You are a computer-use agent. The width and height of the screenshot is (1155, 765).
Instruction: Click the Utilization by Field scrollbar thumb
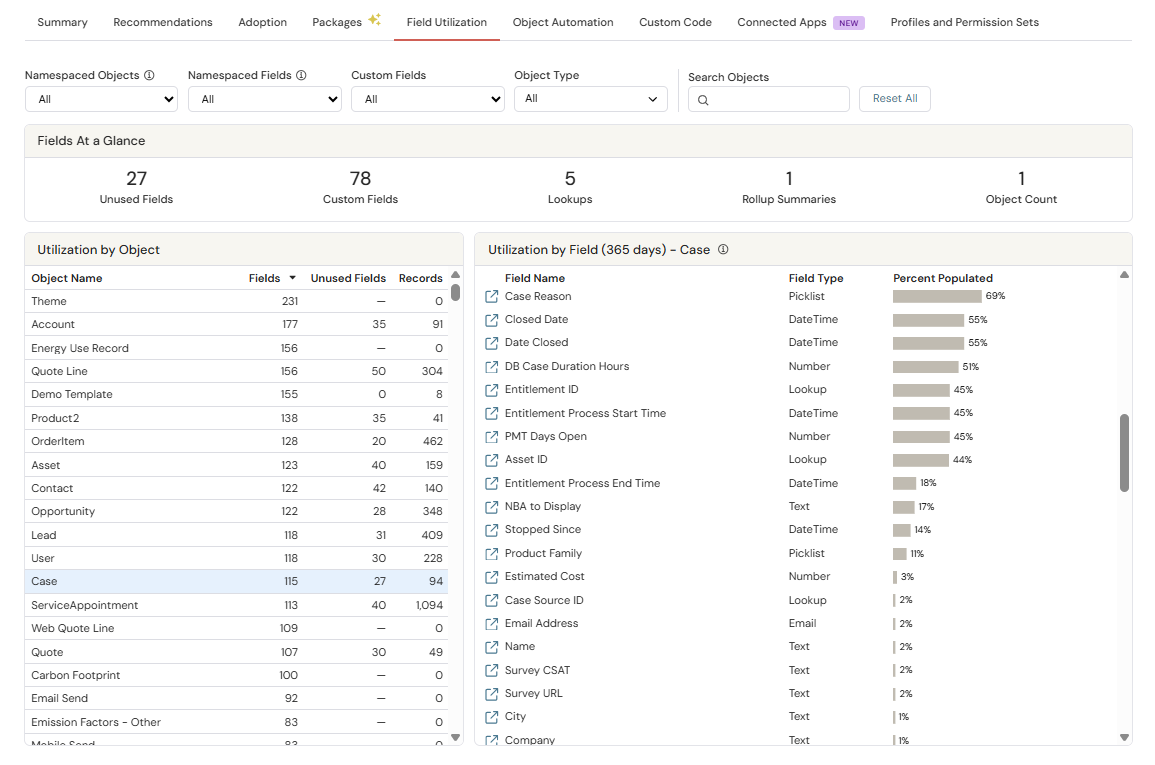1124,452
